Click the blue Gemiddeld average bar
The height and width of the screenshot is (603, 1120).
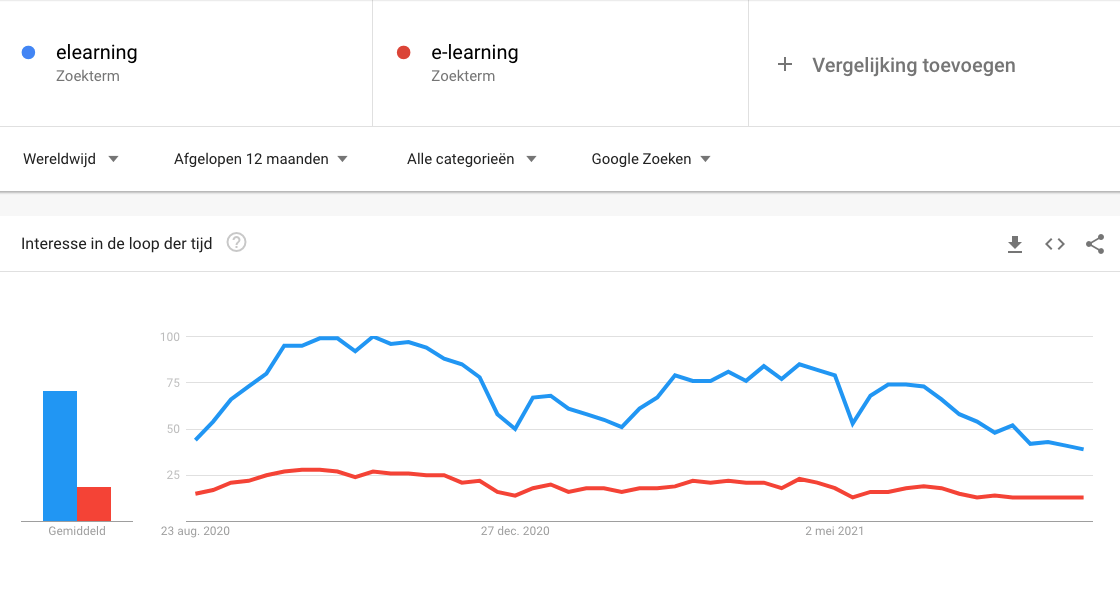pyautogui.click(x=60, y=456)
